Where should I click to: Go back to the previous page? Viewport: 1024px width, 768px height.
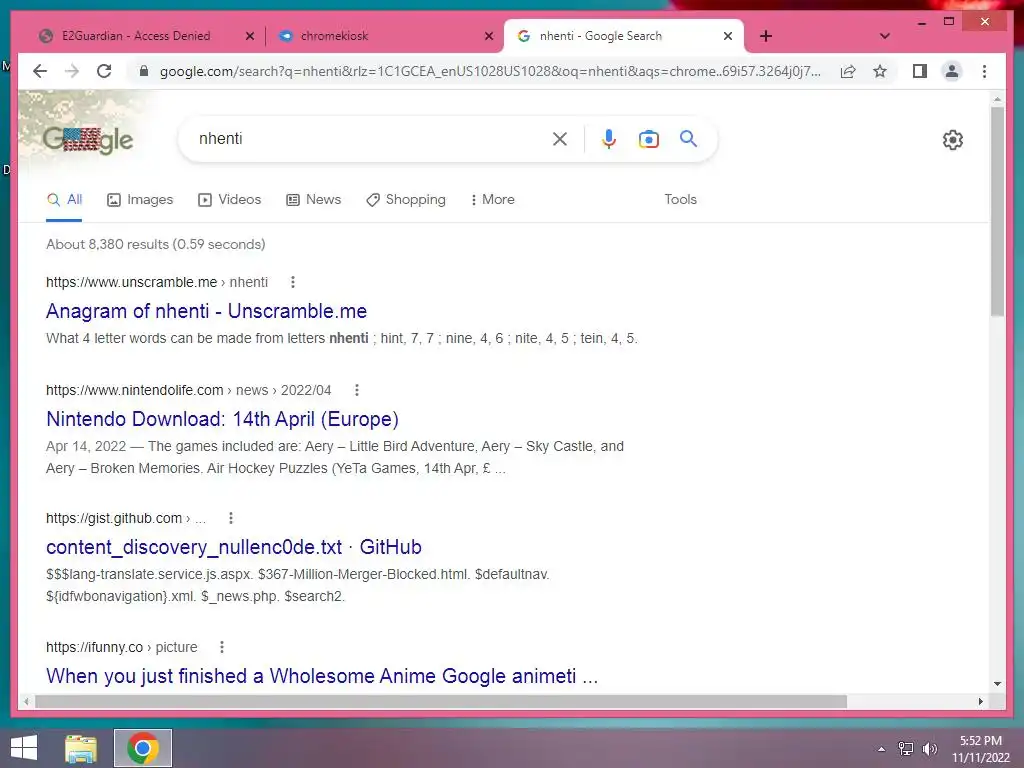coord(40,71)
